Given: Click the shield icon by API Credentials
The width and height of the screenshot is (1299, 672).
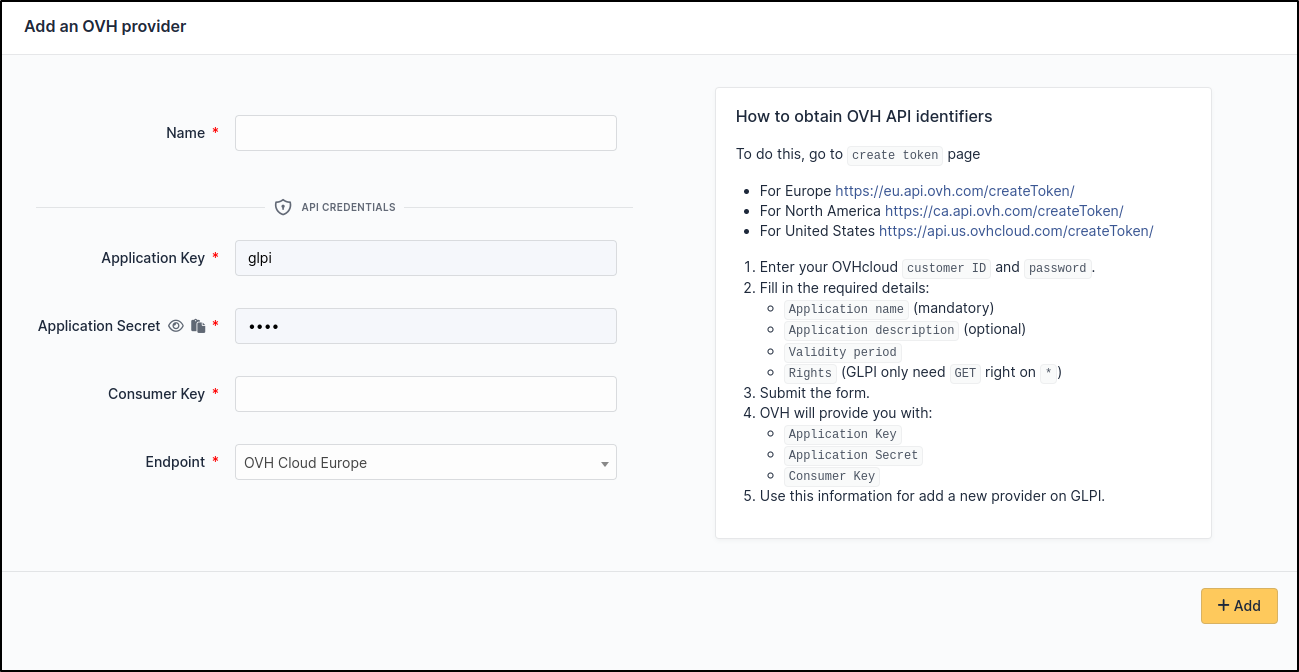Looking at the screenshot, I should 283,207.
